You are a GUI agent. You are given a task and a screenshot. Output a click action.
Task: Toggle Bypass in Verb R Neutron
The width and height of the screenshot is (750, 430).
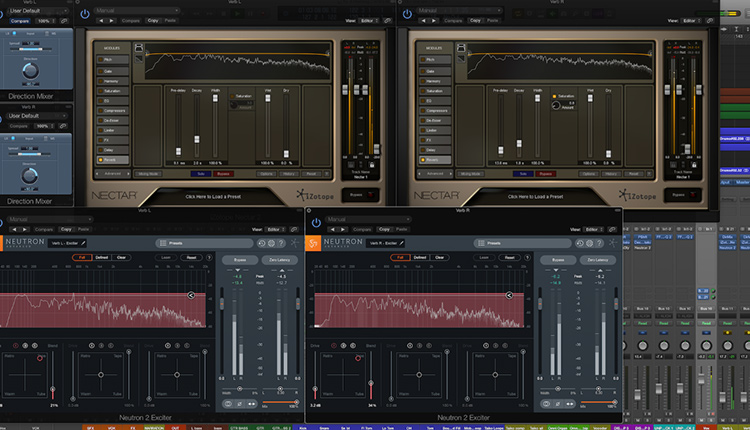558,260
